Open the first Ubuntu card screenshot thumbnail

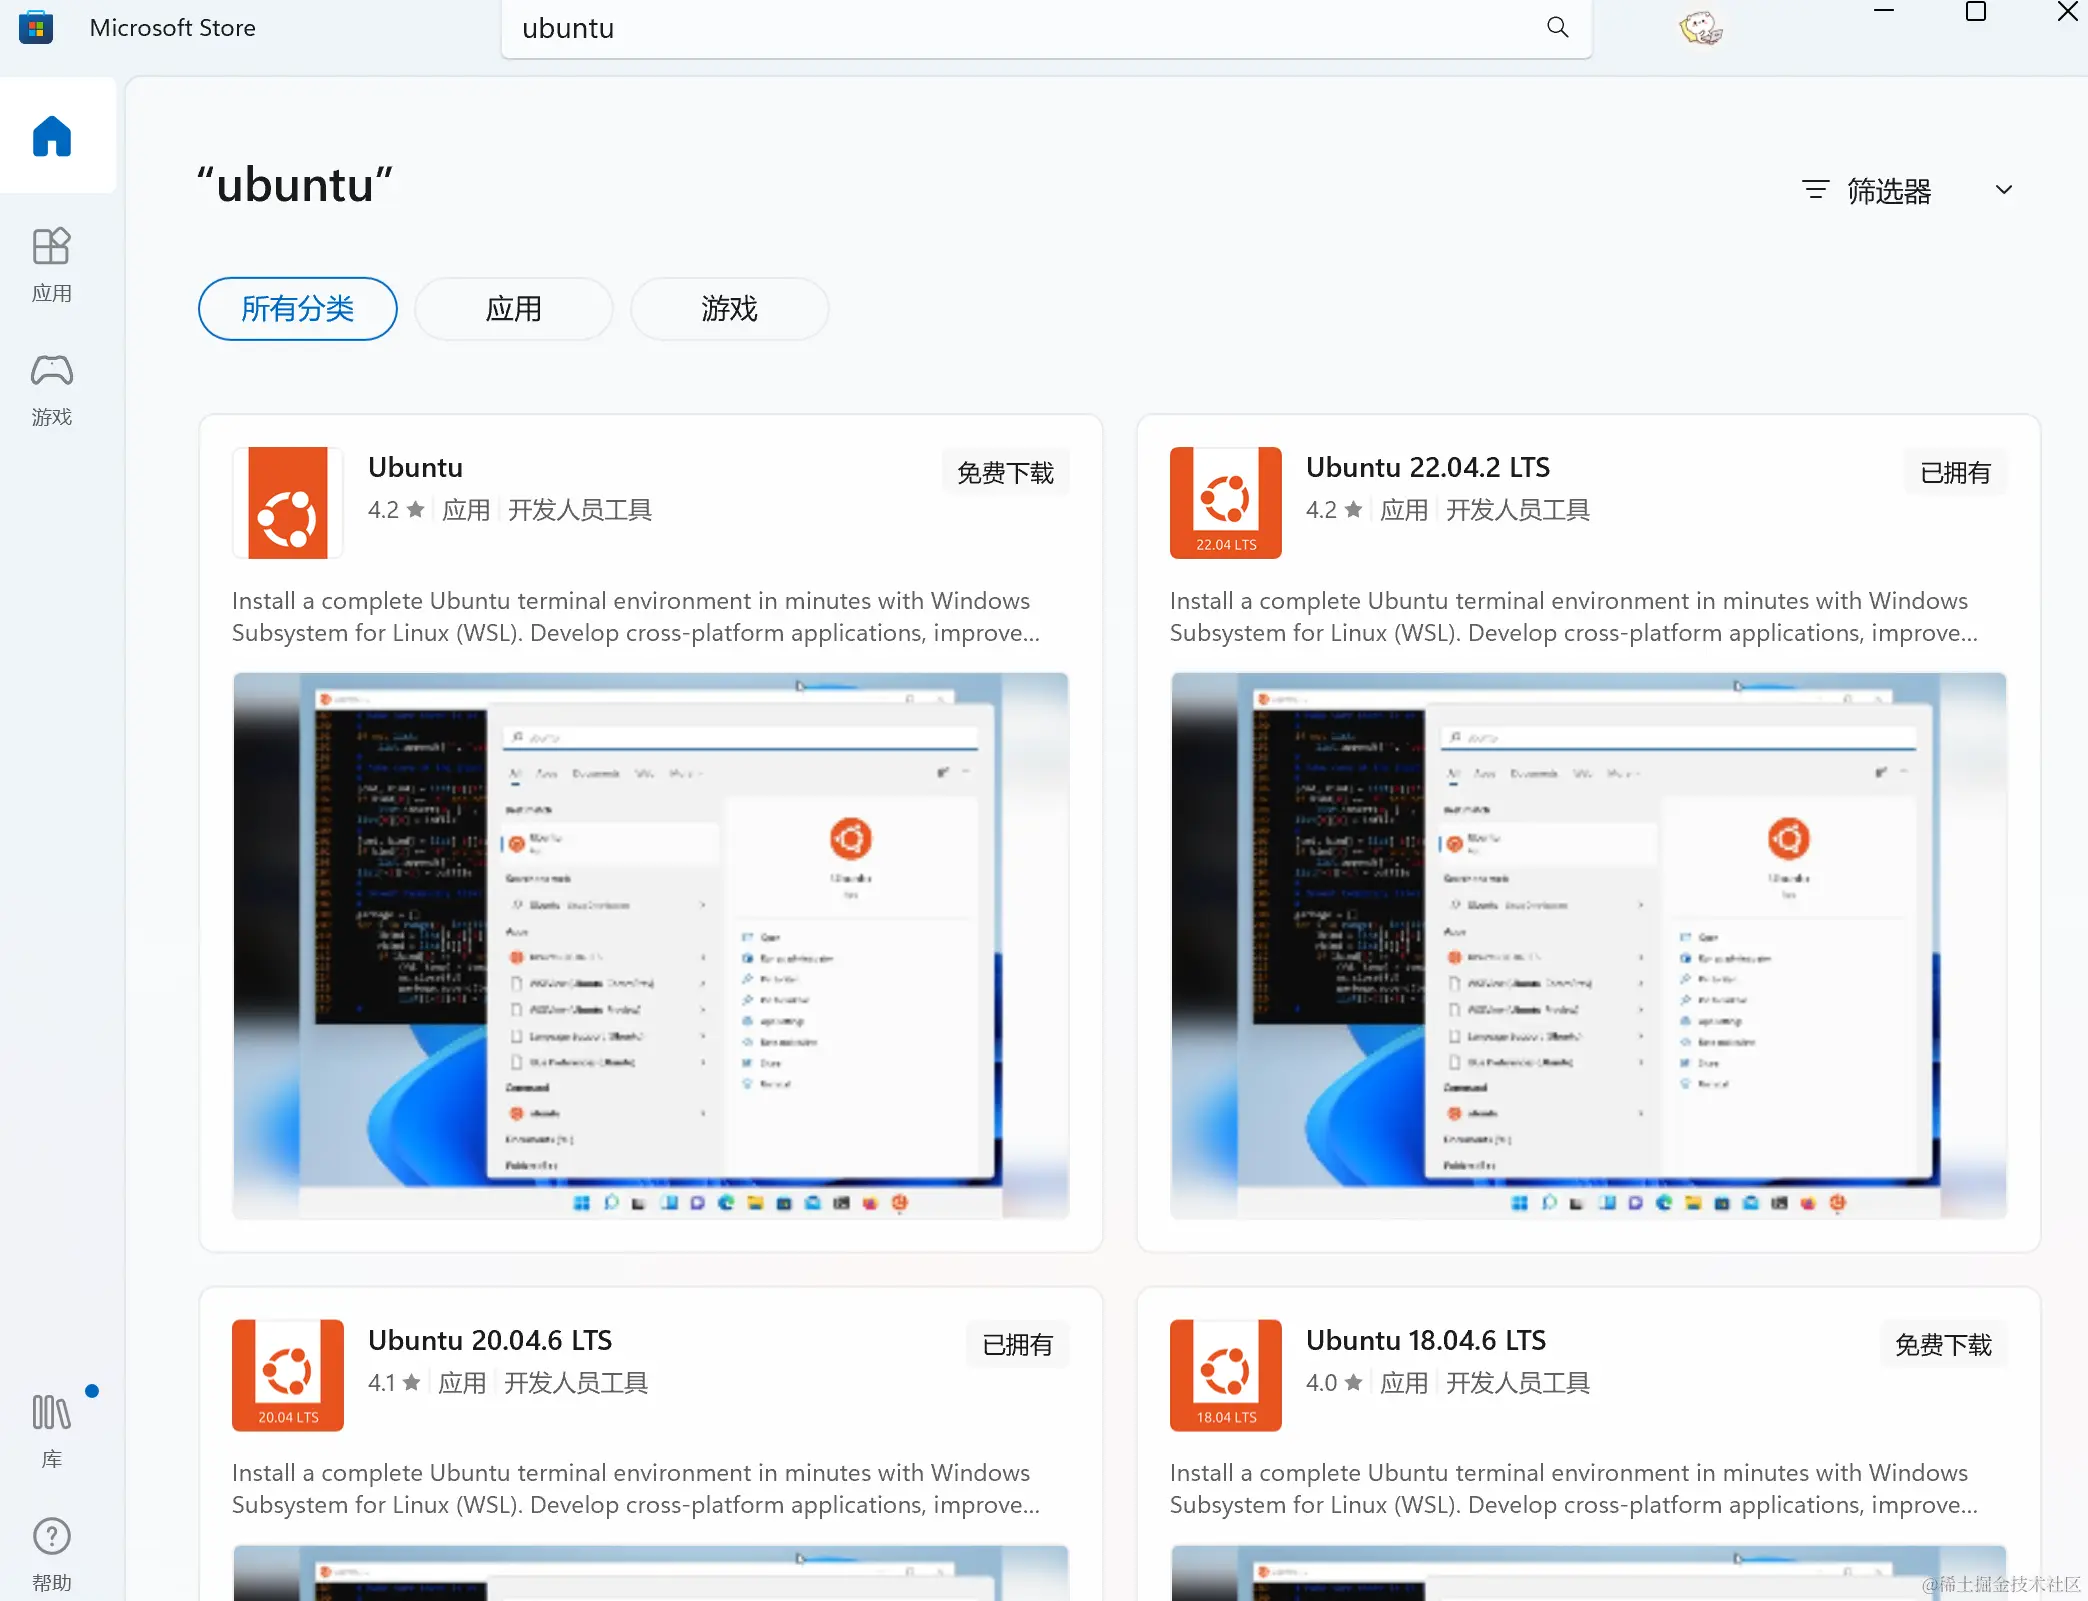pos(650,945)
